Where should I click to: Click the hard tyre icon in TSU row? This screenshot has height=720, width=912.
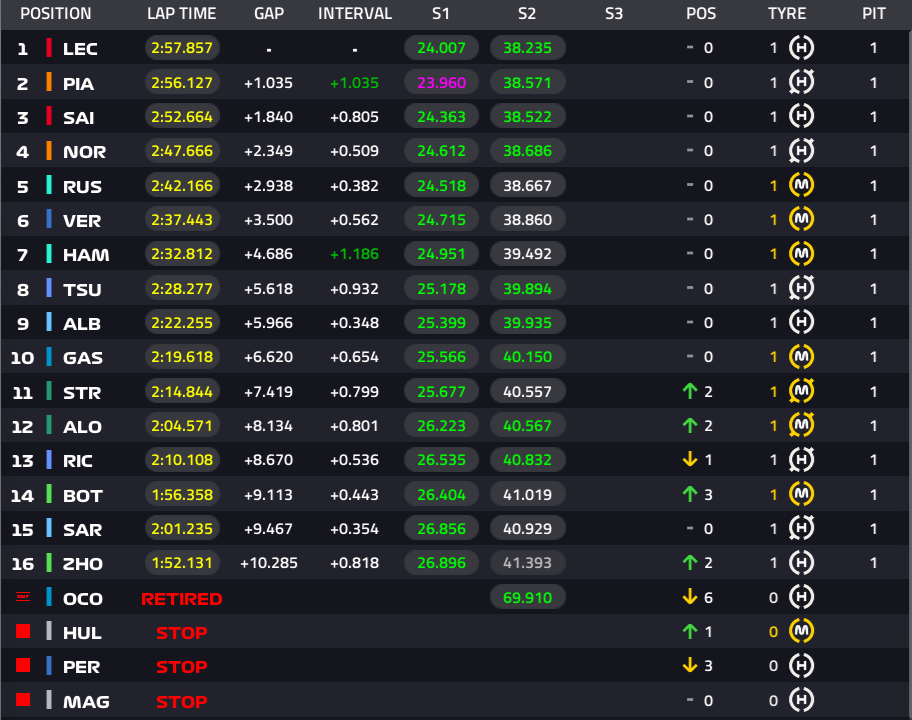801,288
